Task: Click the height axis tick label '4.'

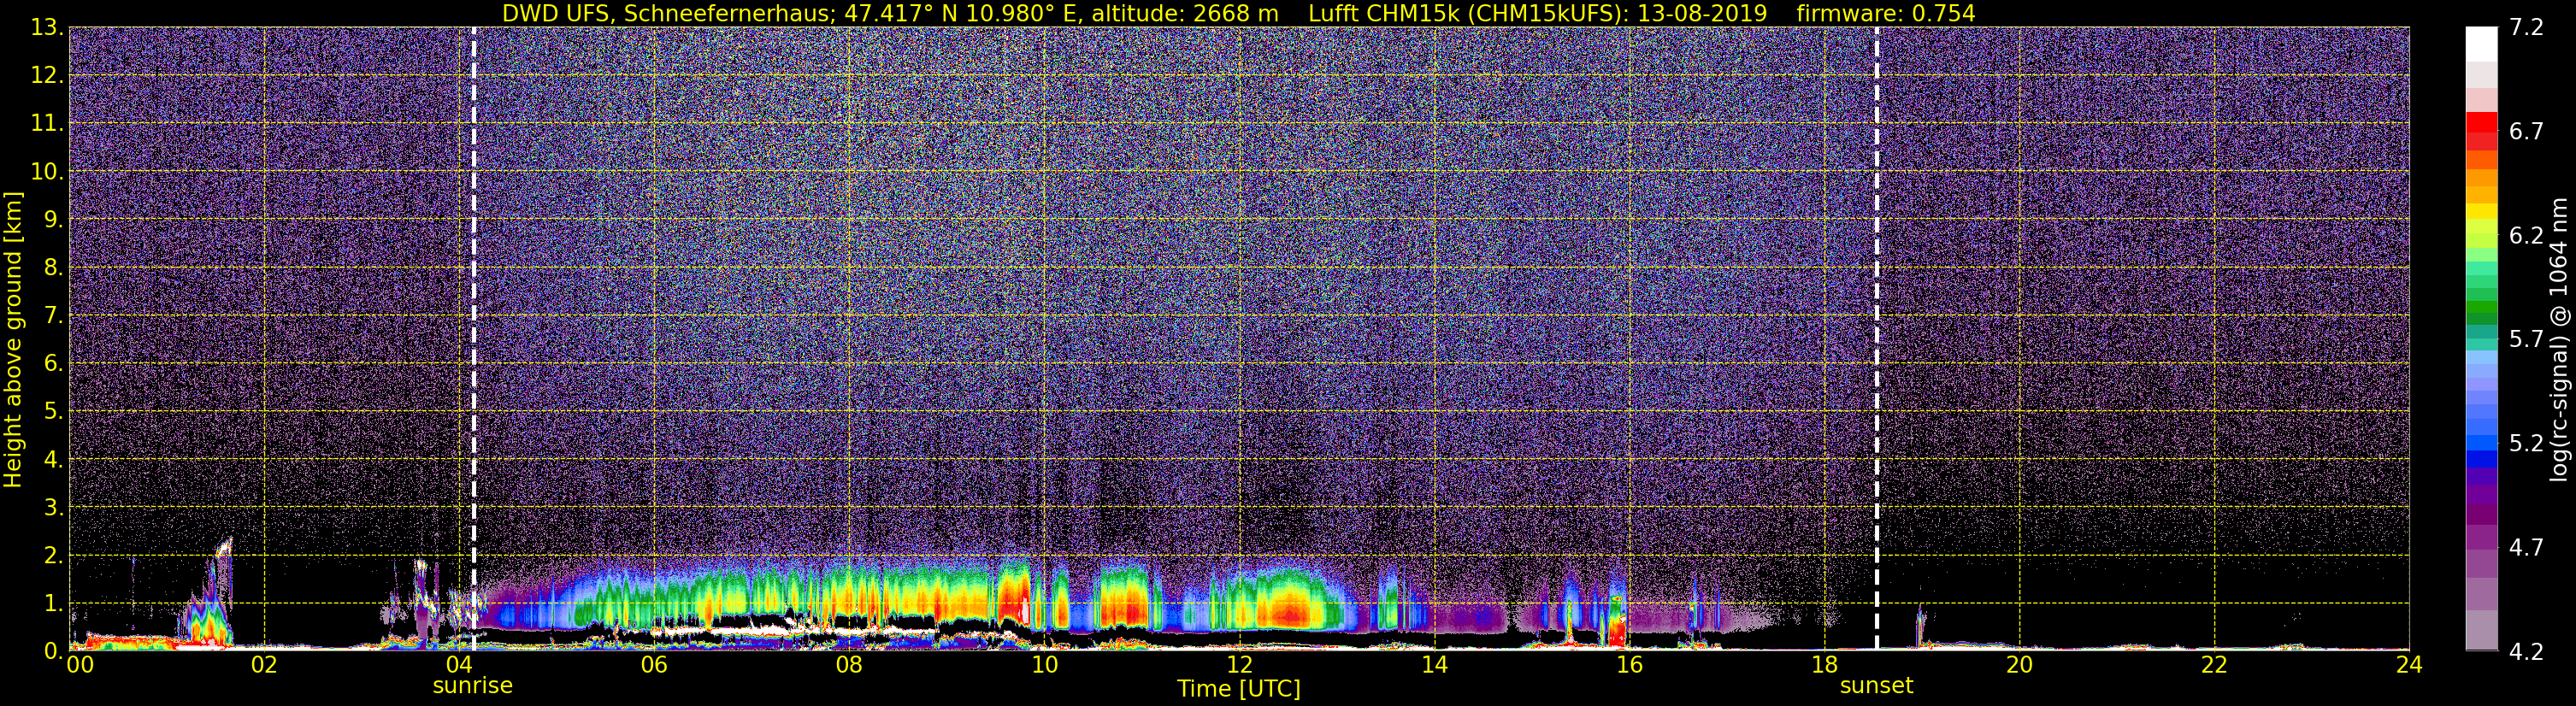Action: (52, 460)
